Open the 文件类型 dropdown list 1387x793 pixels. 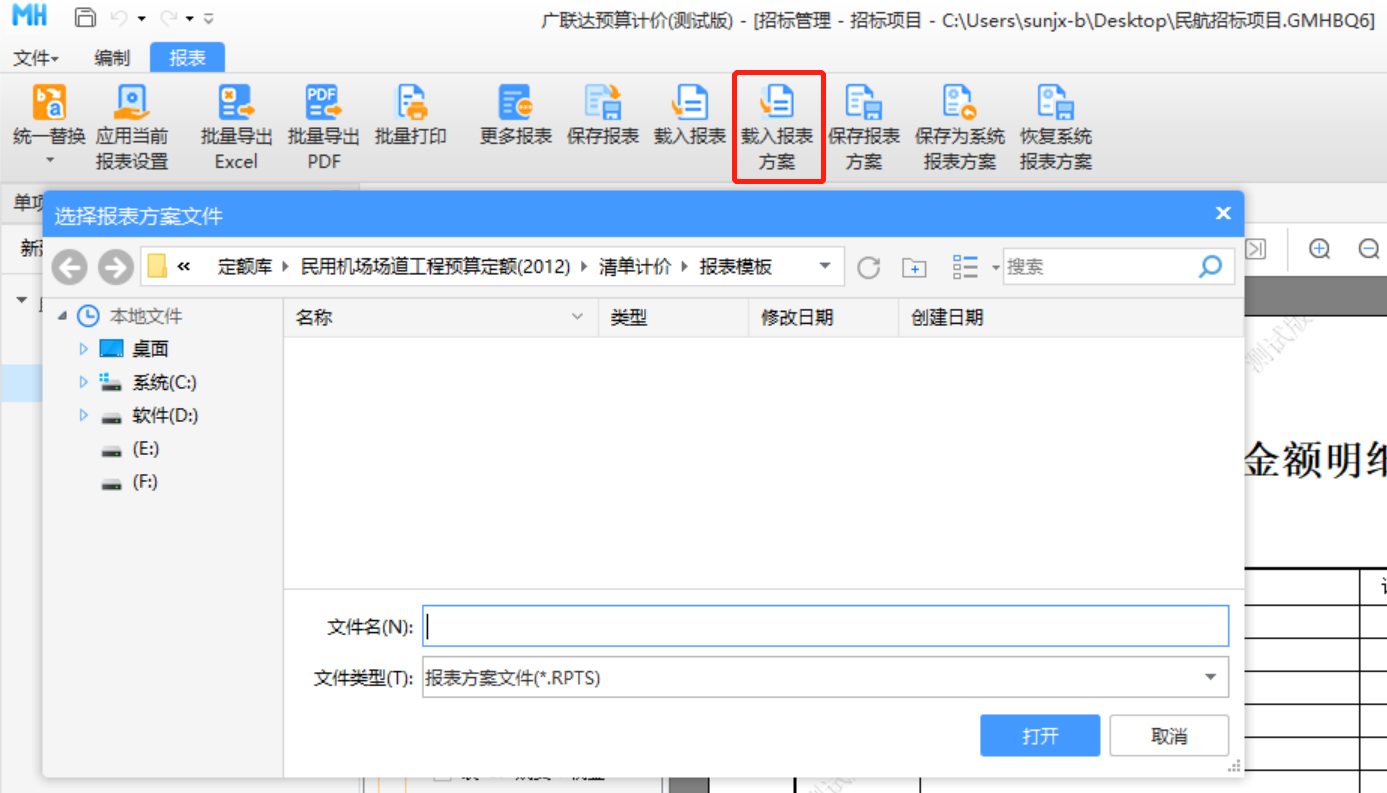tap(1210, 677)
